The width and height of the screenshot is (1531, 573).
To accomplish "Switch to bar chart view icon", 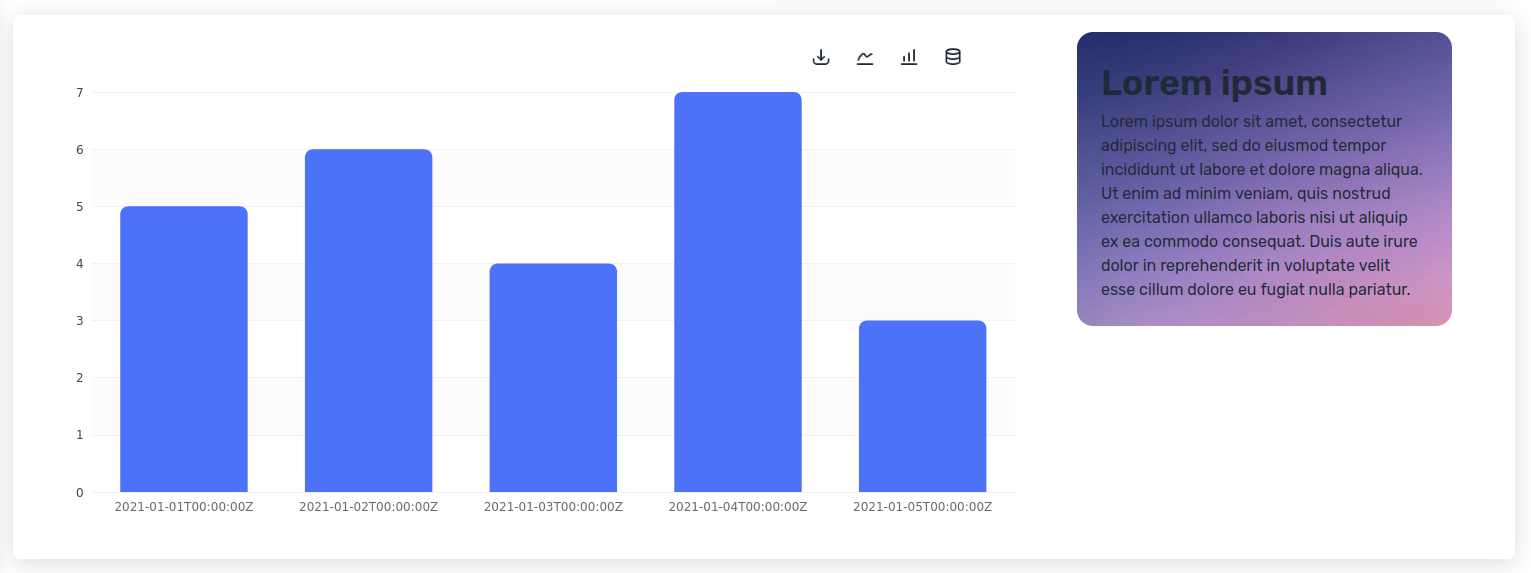I will (x=909, y=57).
